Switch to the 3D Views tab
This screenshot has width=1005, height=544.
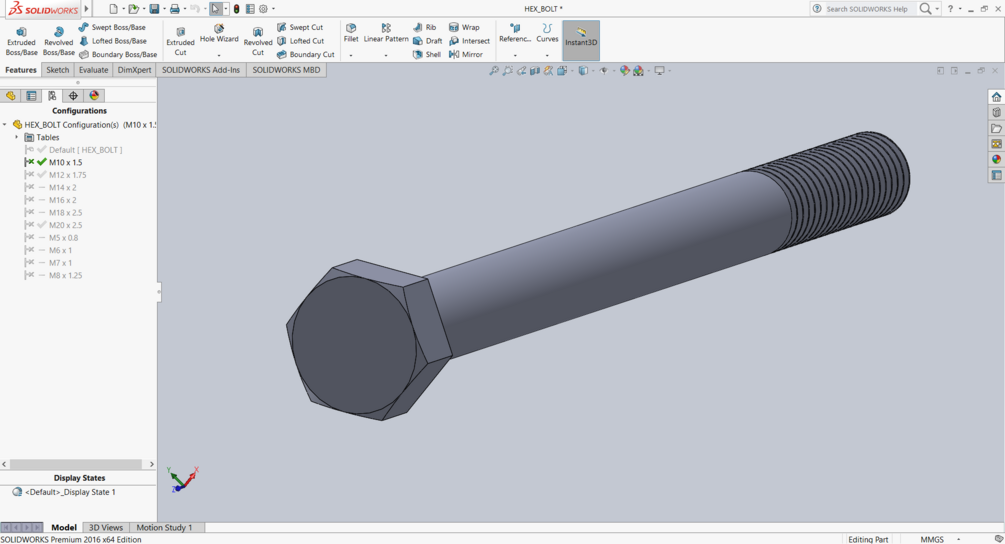(106, 527)
